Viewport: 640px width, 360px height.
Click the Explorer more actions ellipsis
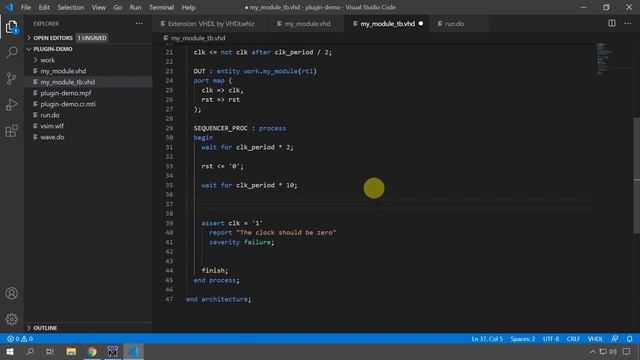[139, 24]
